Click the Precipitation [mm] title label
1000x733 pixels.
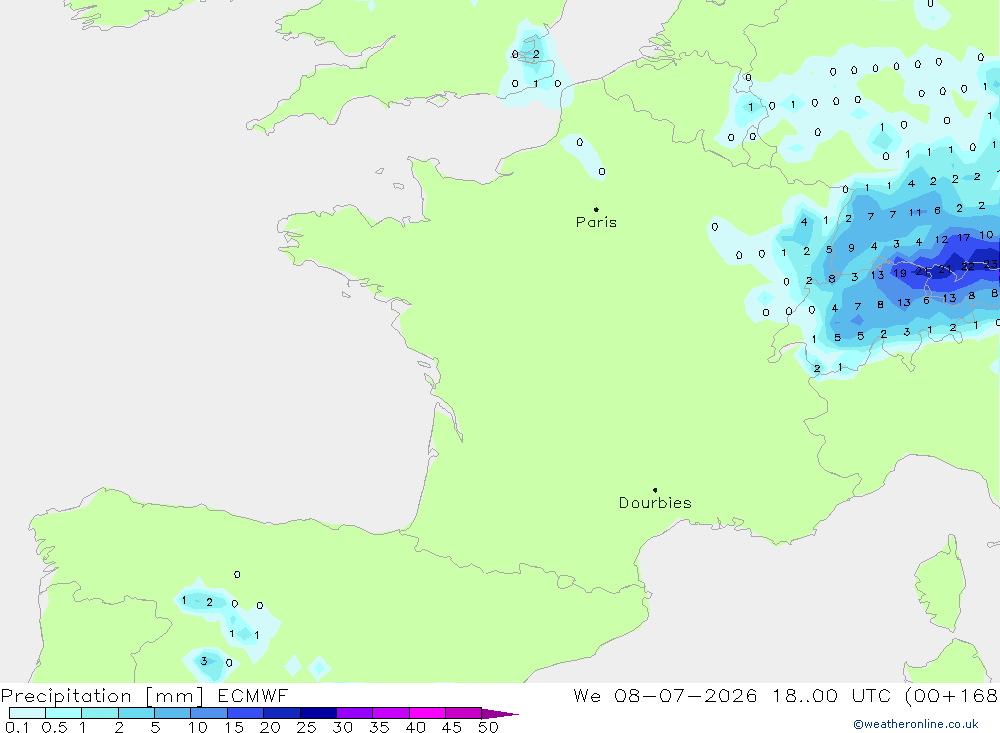click(x=102, y=696)
